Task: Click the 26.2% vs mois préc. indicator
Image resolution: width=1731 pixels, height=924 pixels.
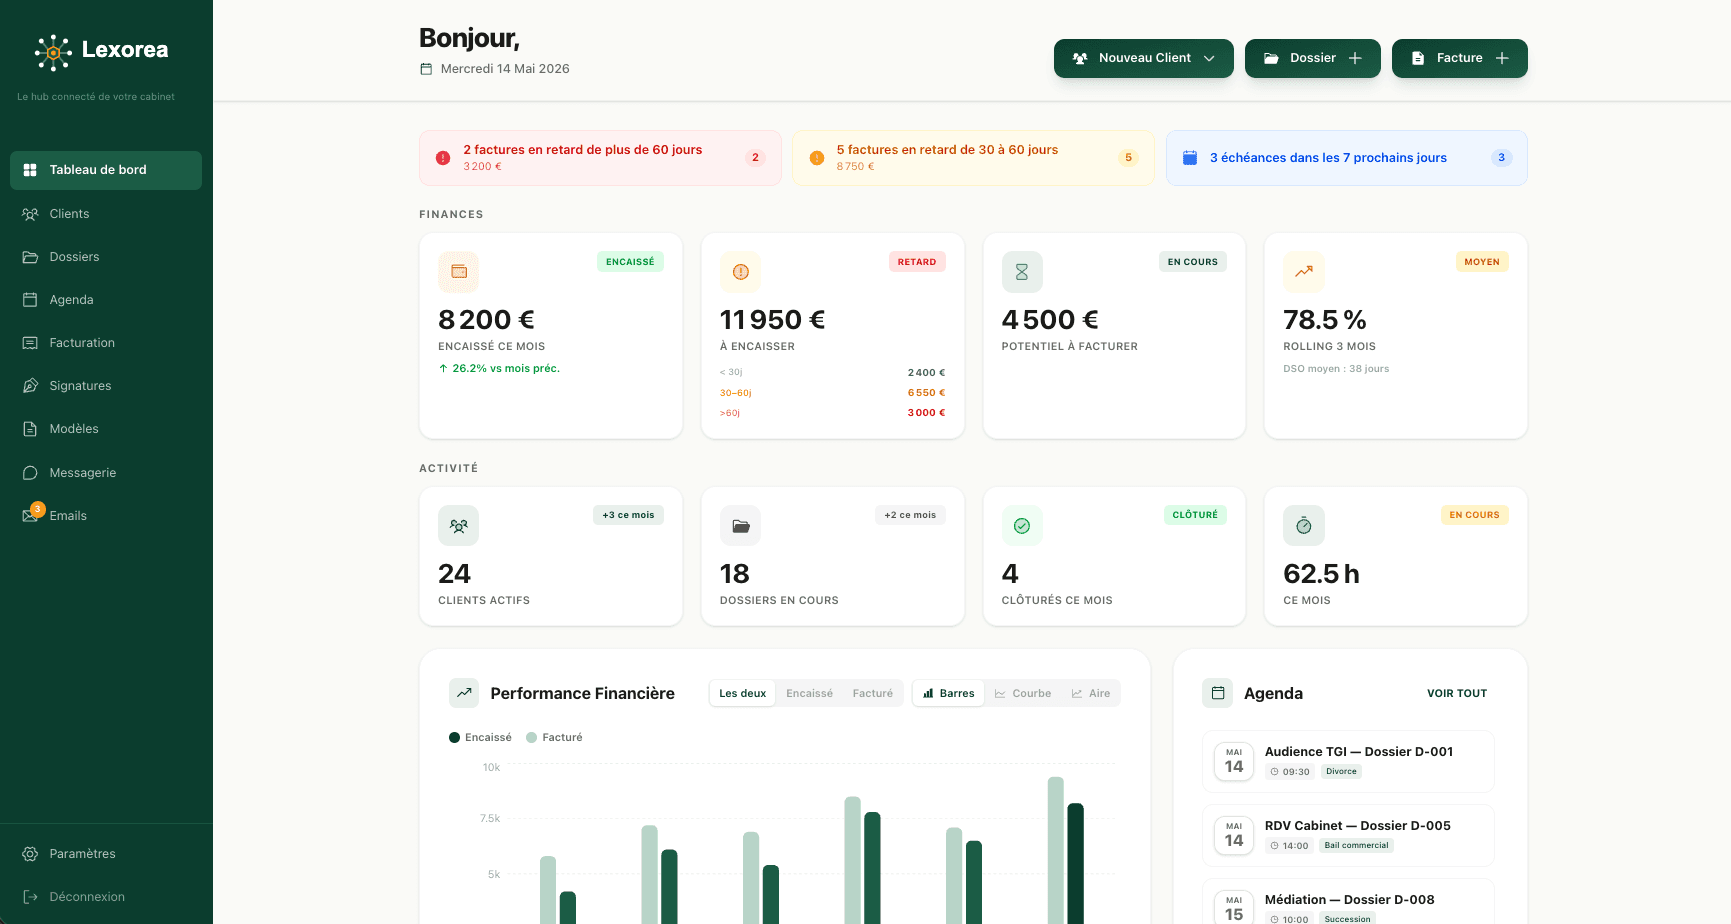Action: click(x=499, y=369)
